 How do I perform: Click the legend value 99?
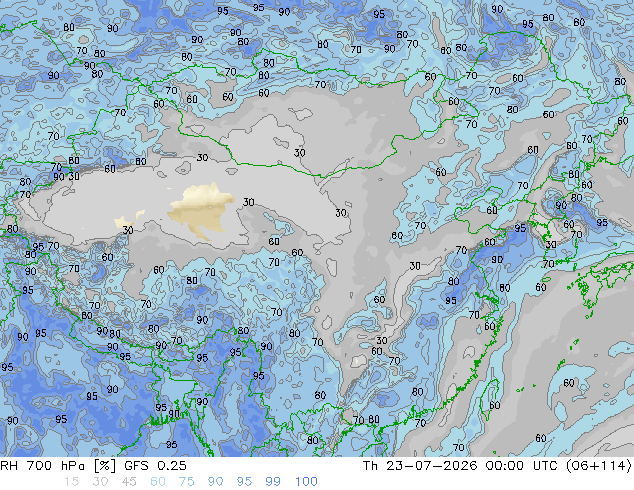click(x=273, y=482)
